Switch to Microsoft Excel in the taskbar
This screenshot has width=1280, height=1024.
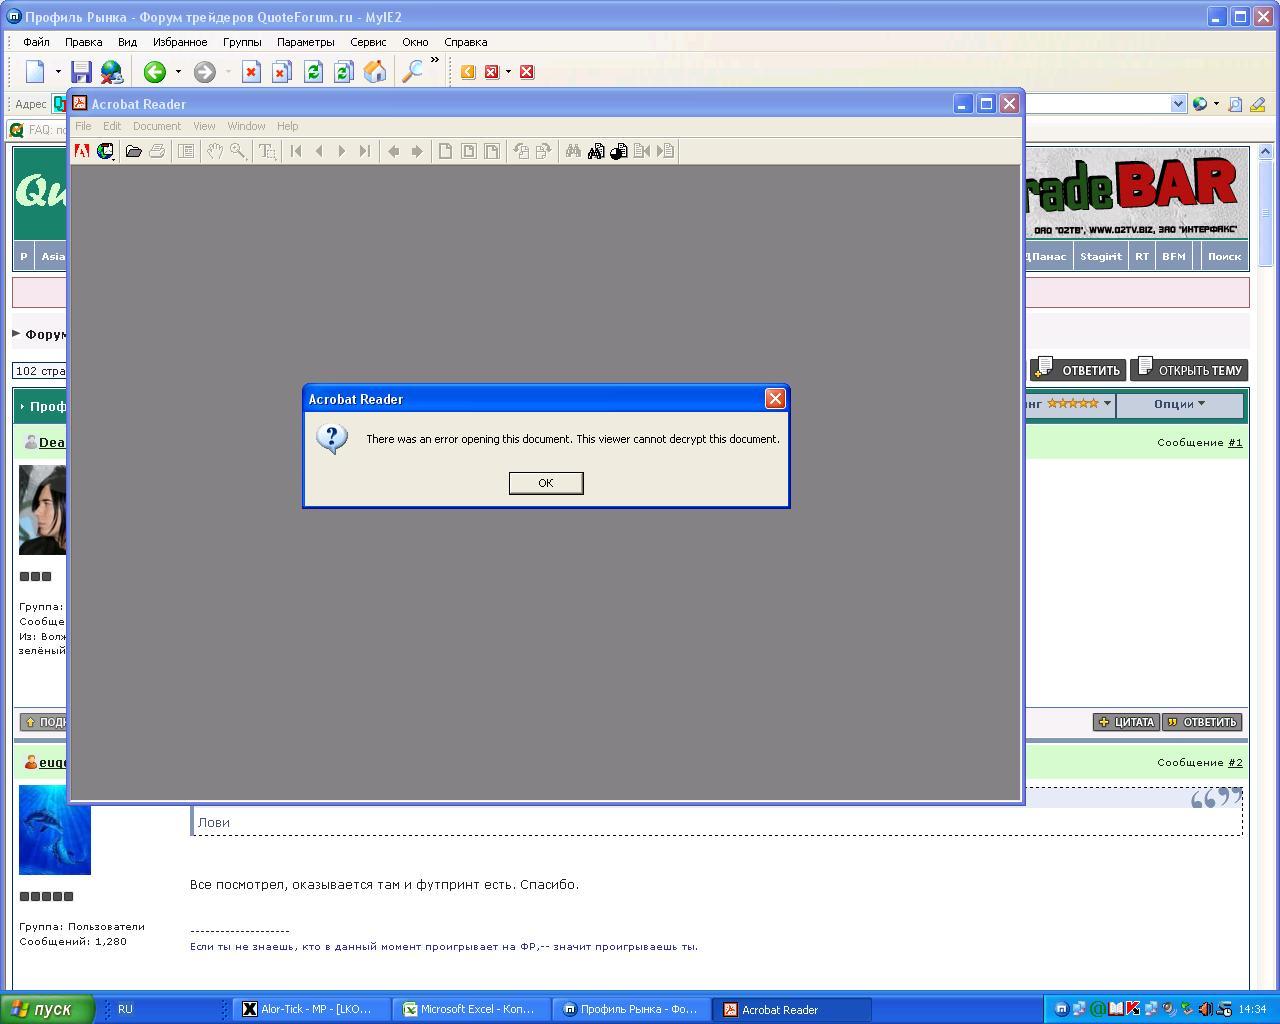[470, 1009]
